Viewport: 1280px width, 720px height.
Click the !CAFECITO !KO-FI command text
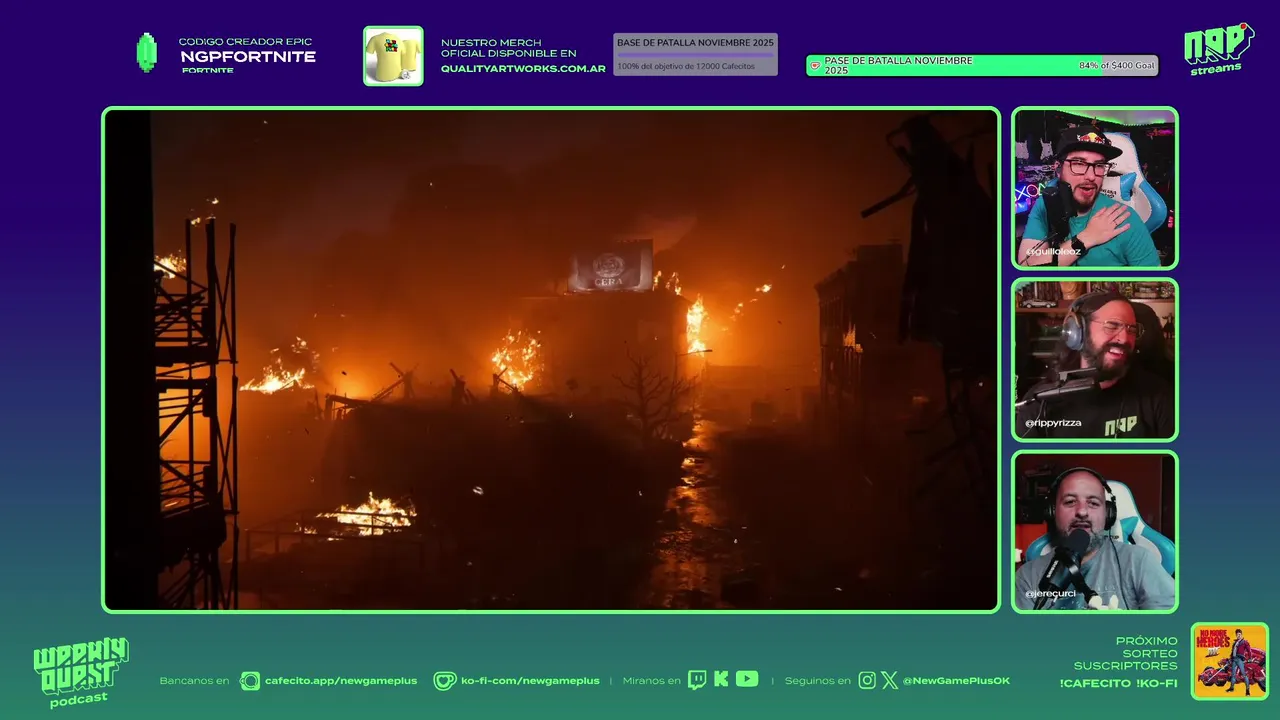pos(1118,683)
